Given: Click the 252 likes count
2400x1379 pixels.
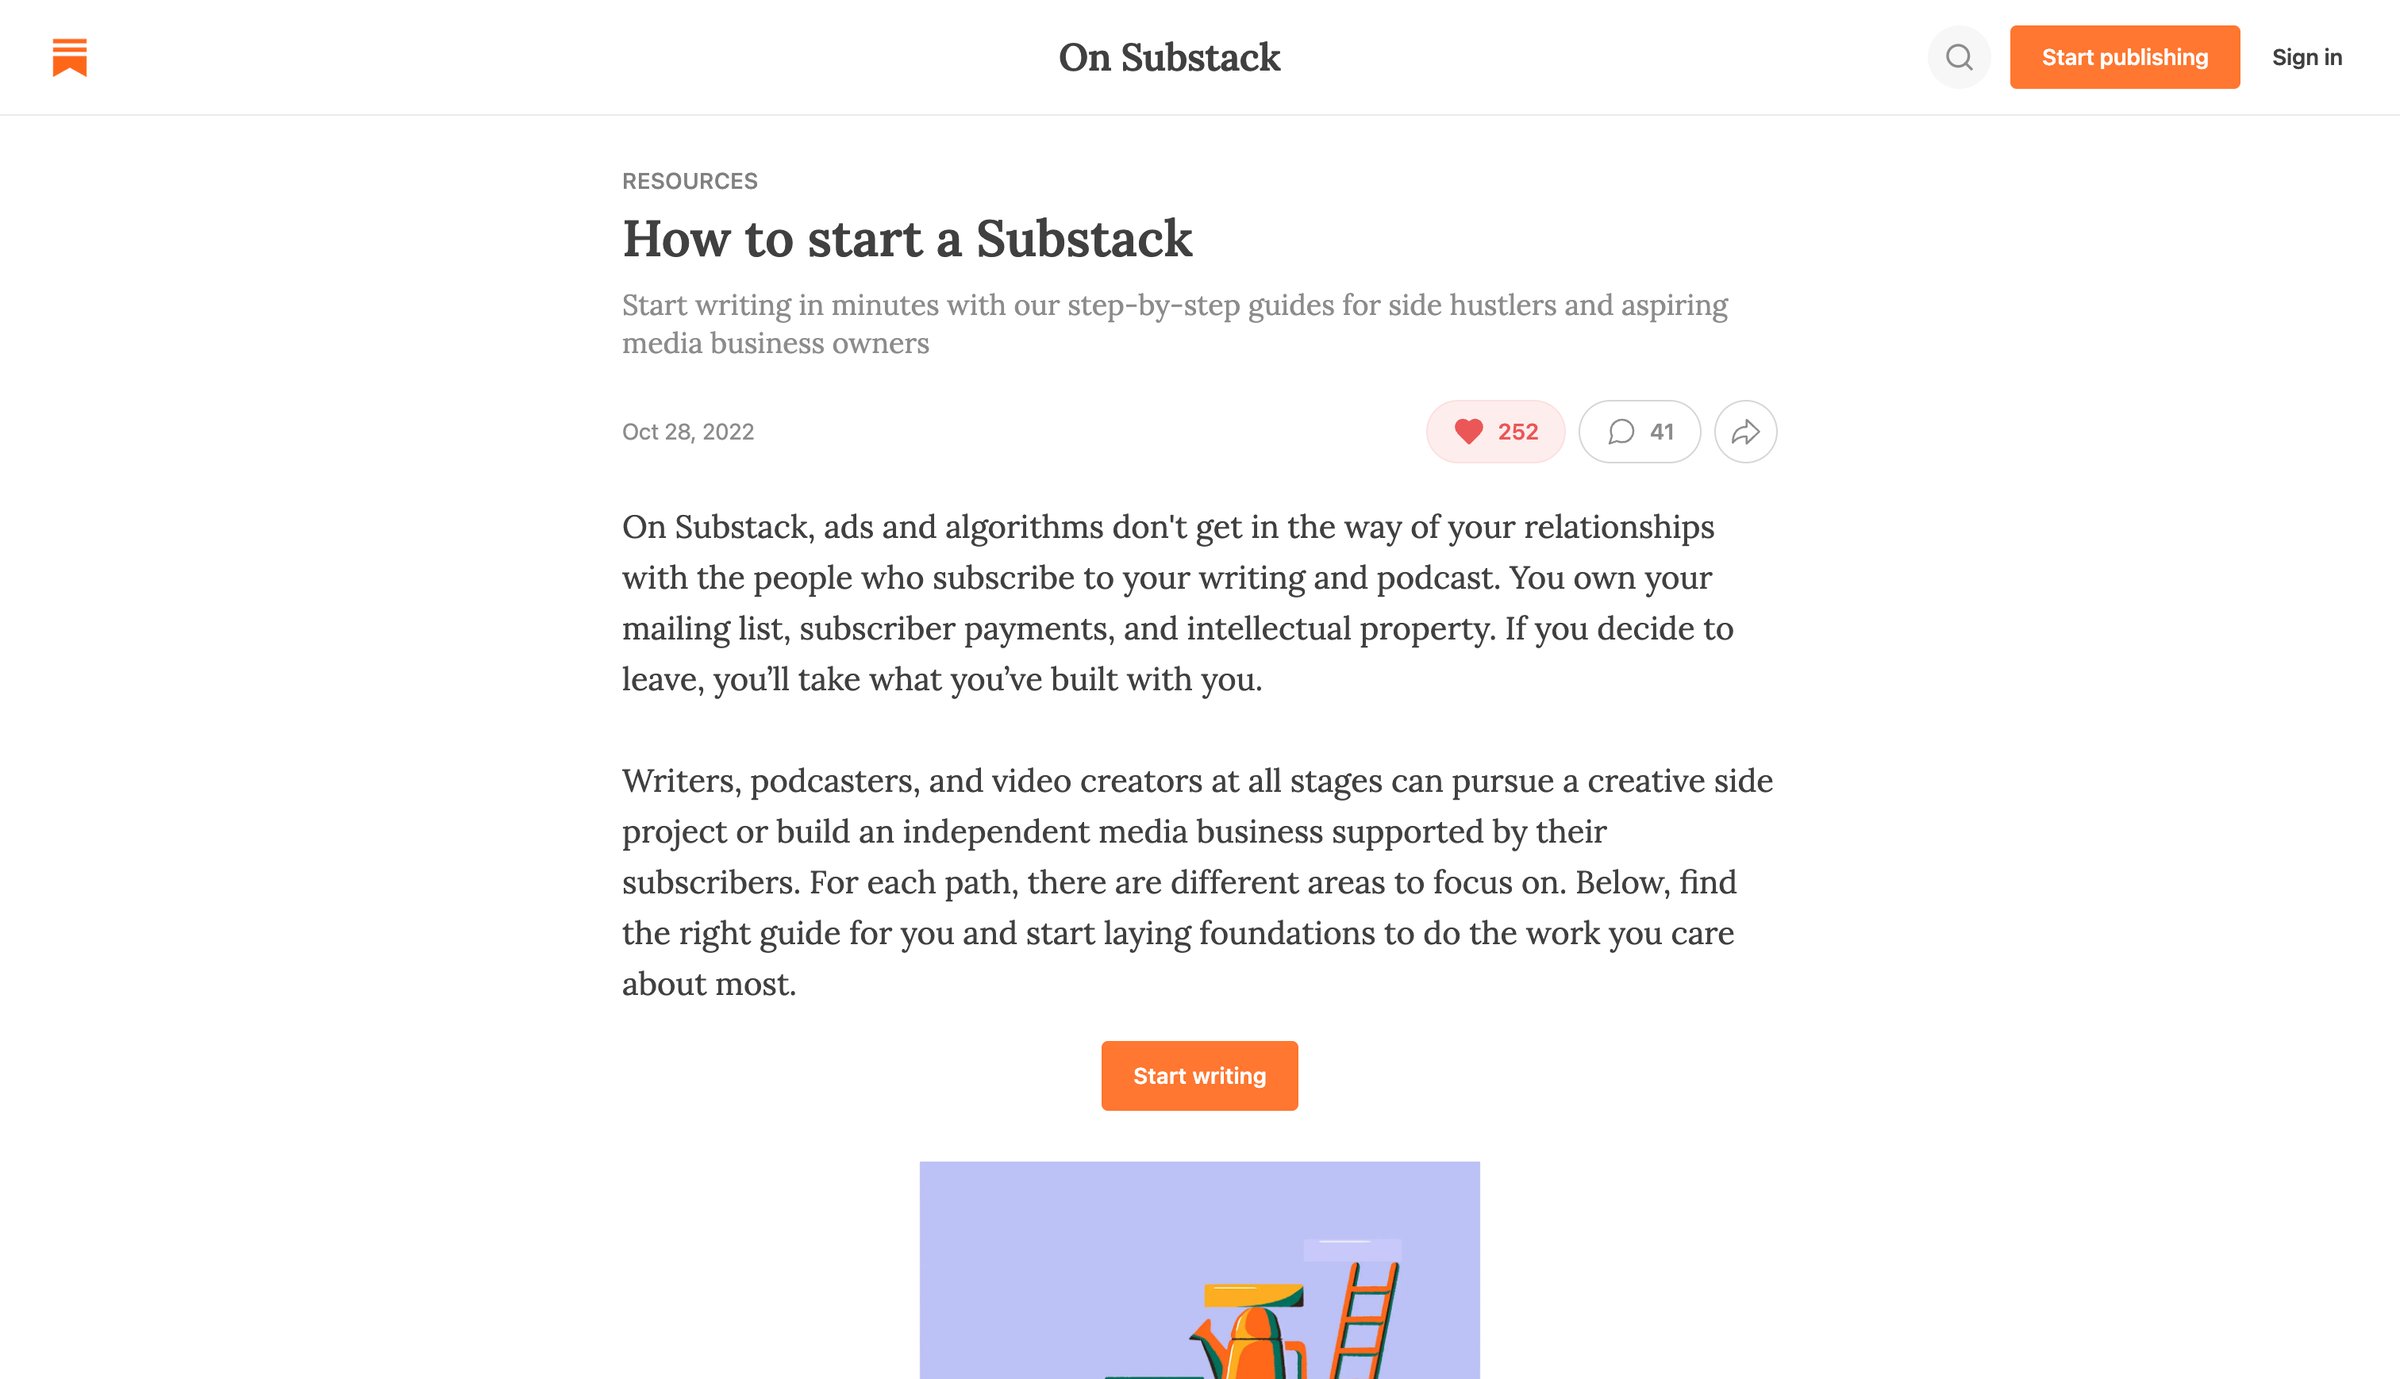Looking at the screenshot, I should (1517, 431).
